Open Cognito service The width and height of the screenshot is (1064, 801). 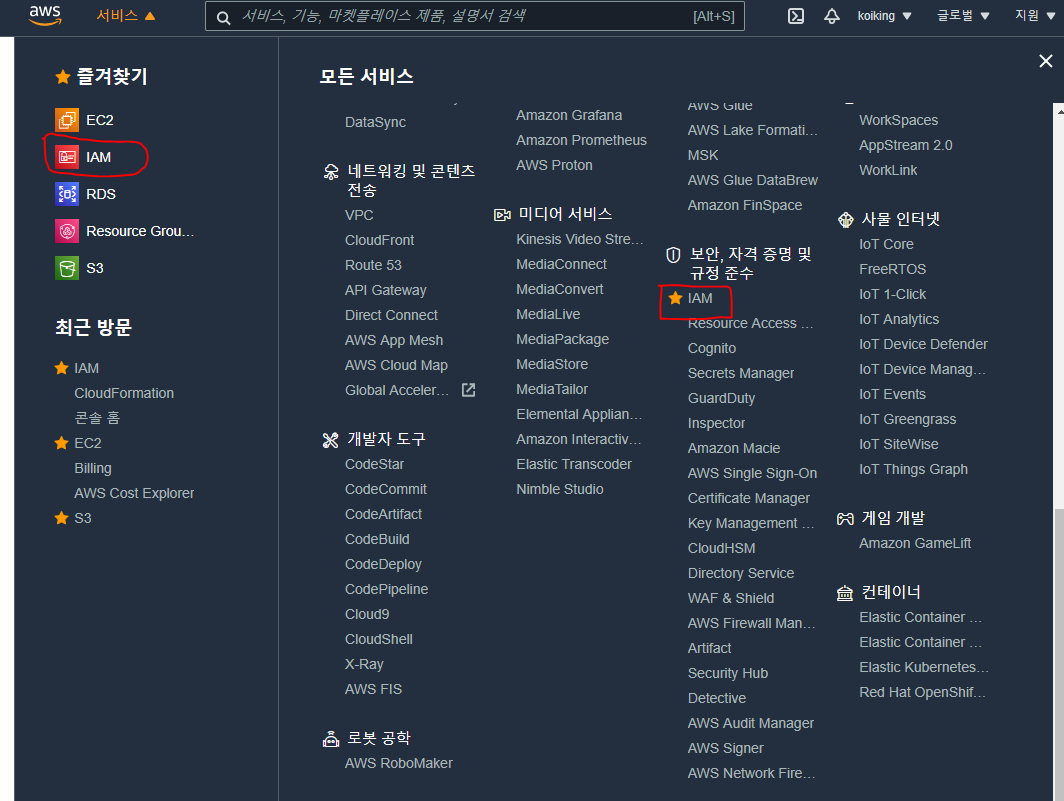[712, 348]
